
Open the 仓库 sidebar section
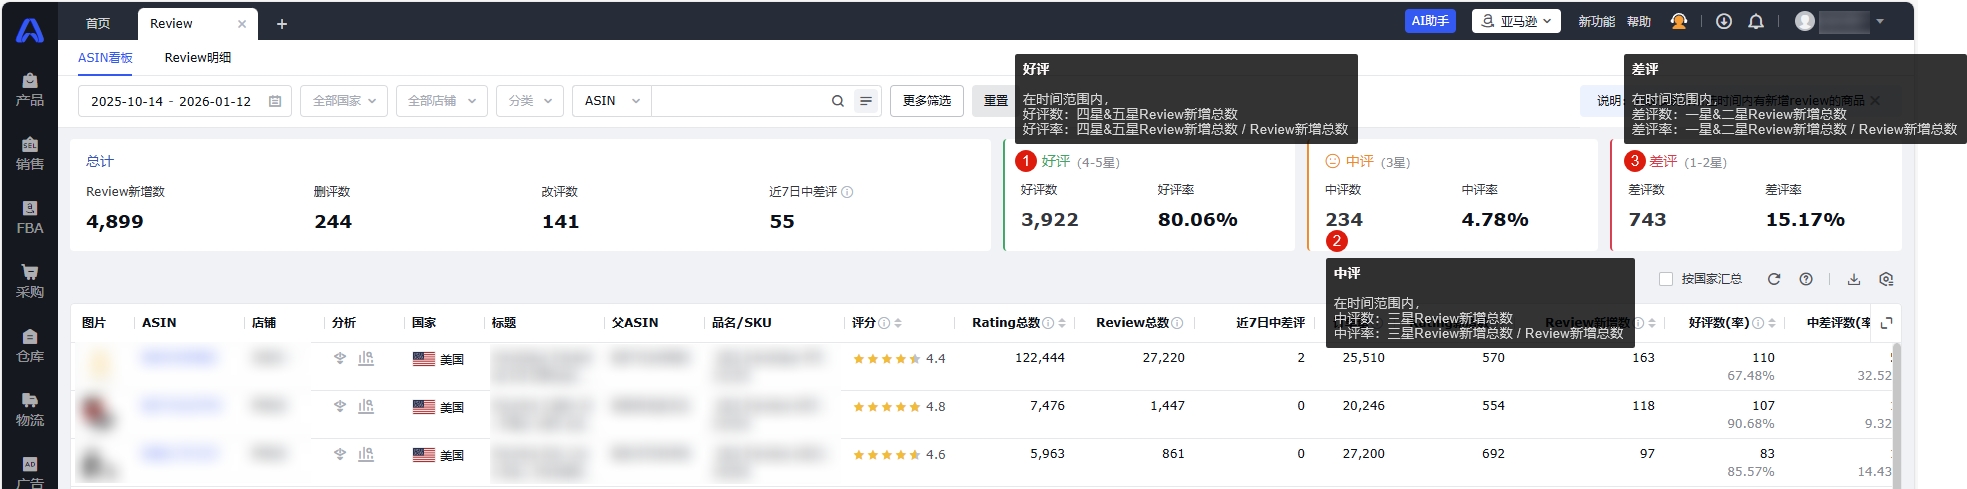tap(30, 345)
